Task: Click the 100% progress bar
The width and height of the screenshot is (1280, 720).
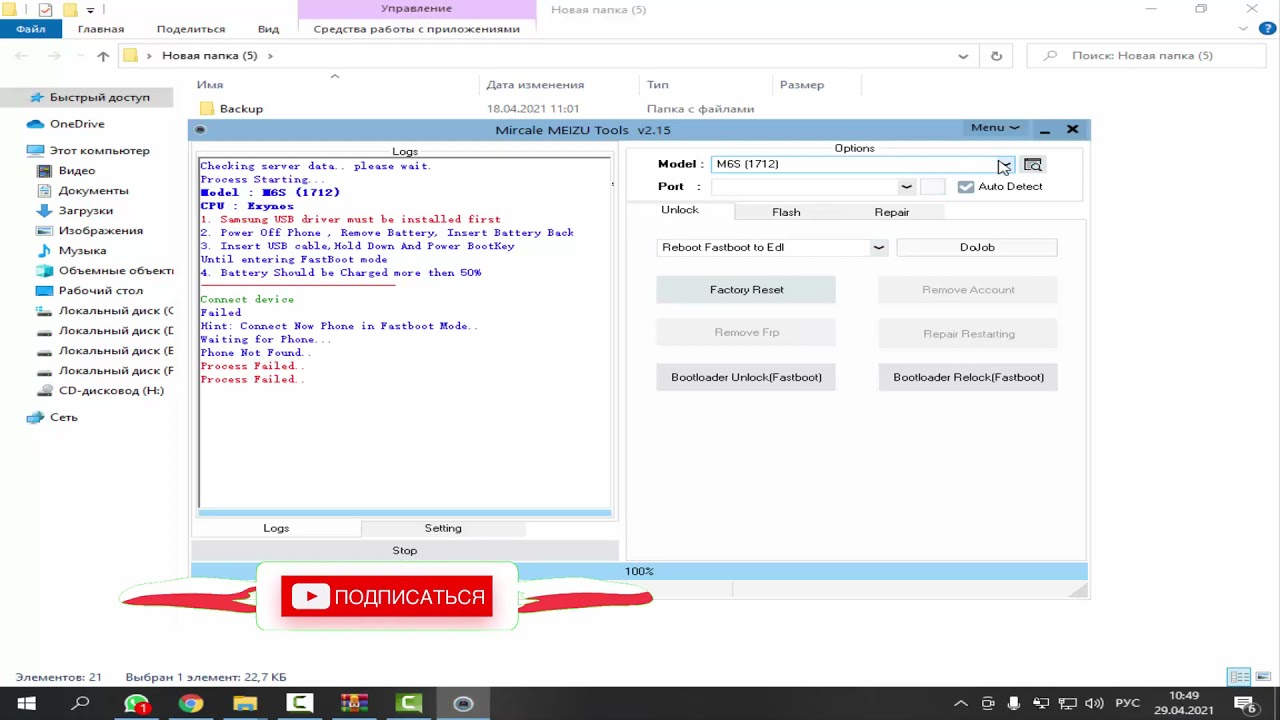Action: click(x=639, y=571)
